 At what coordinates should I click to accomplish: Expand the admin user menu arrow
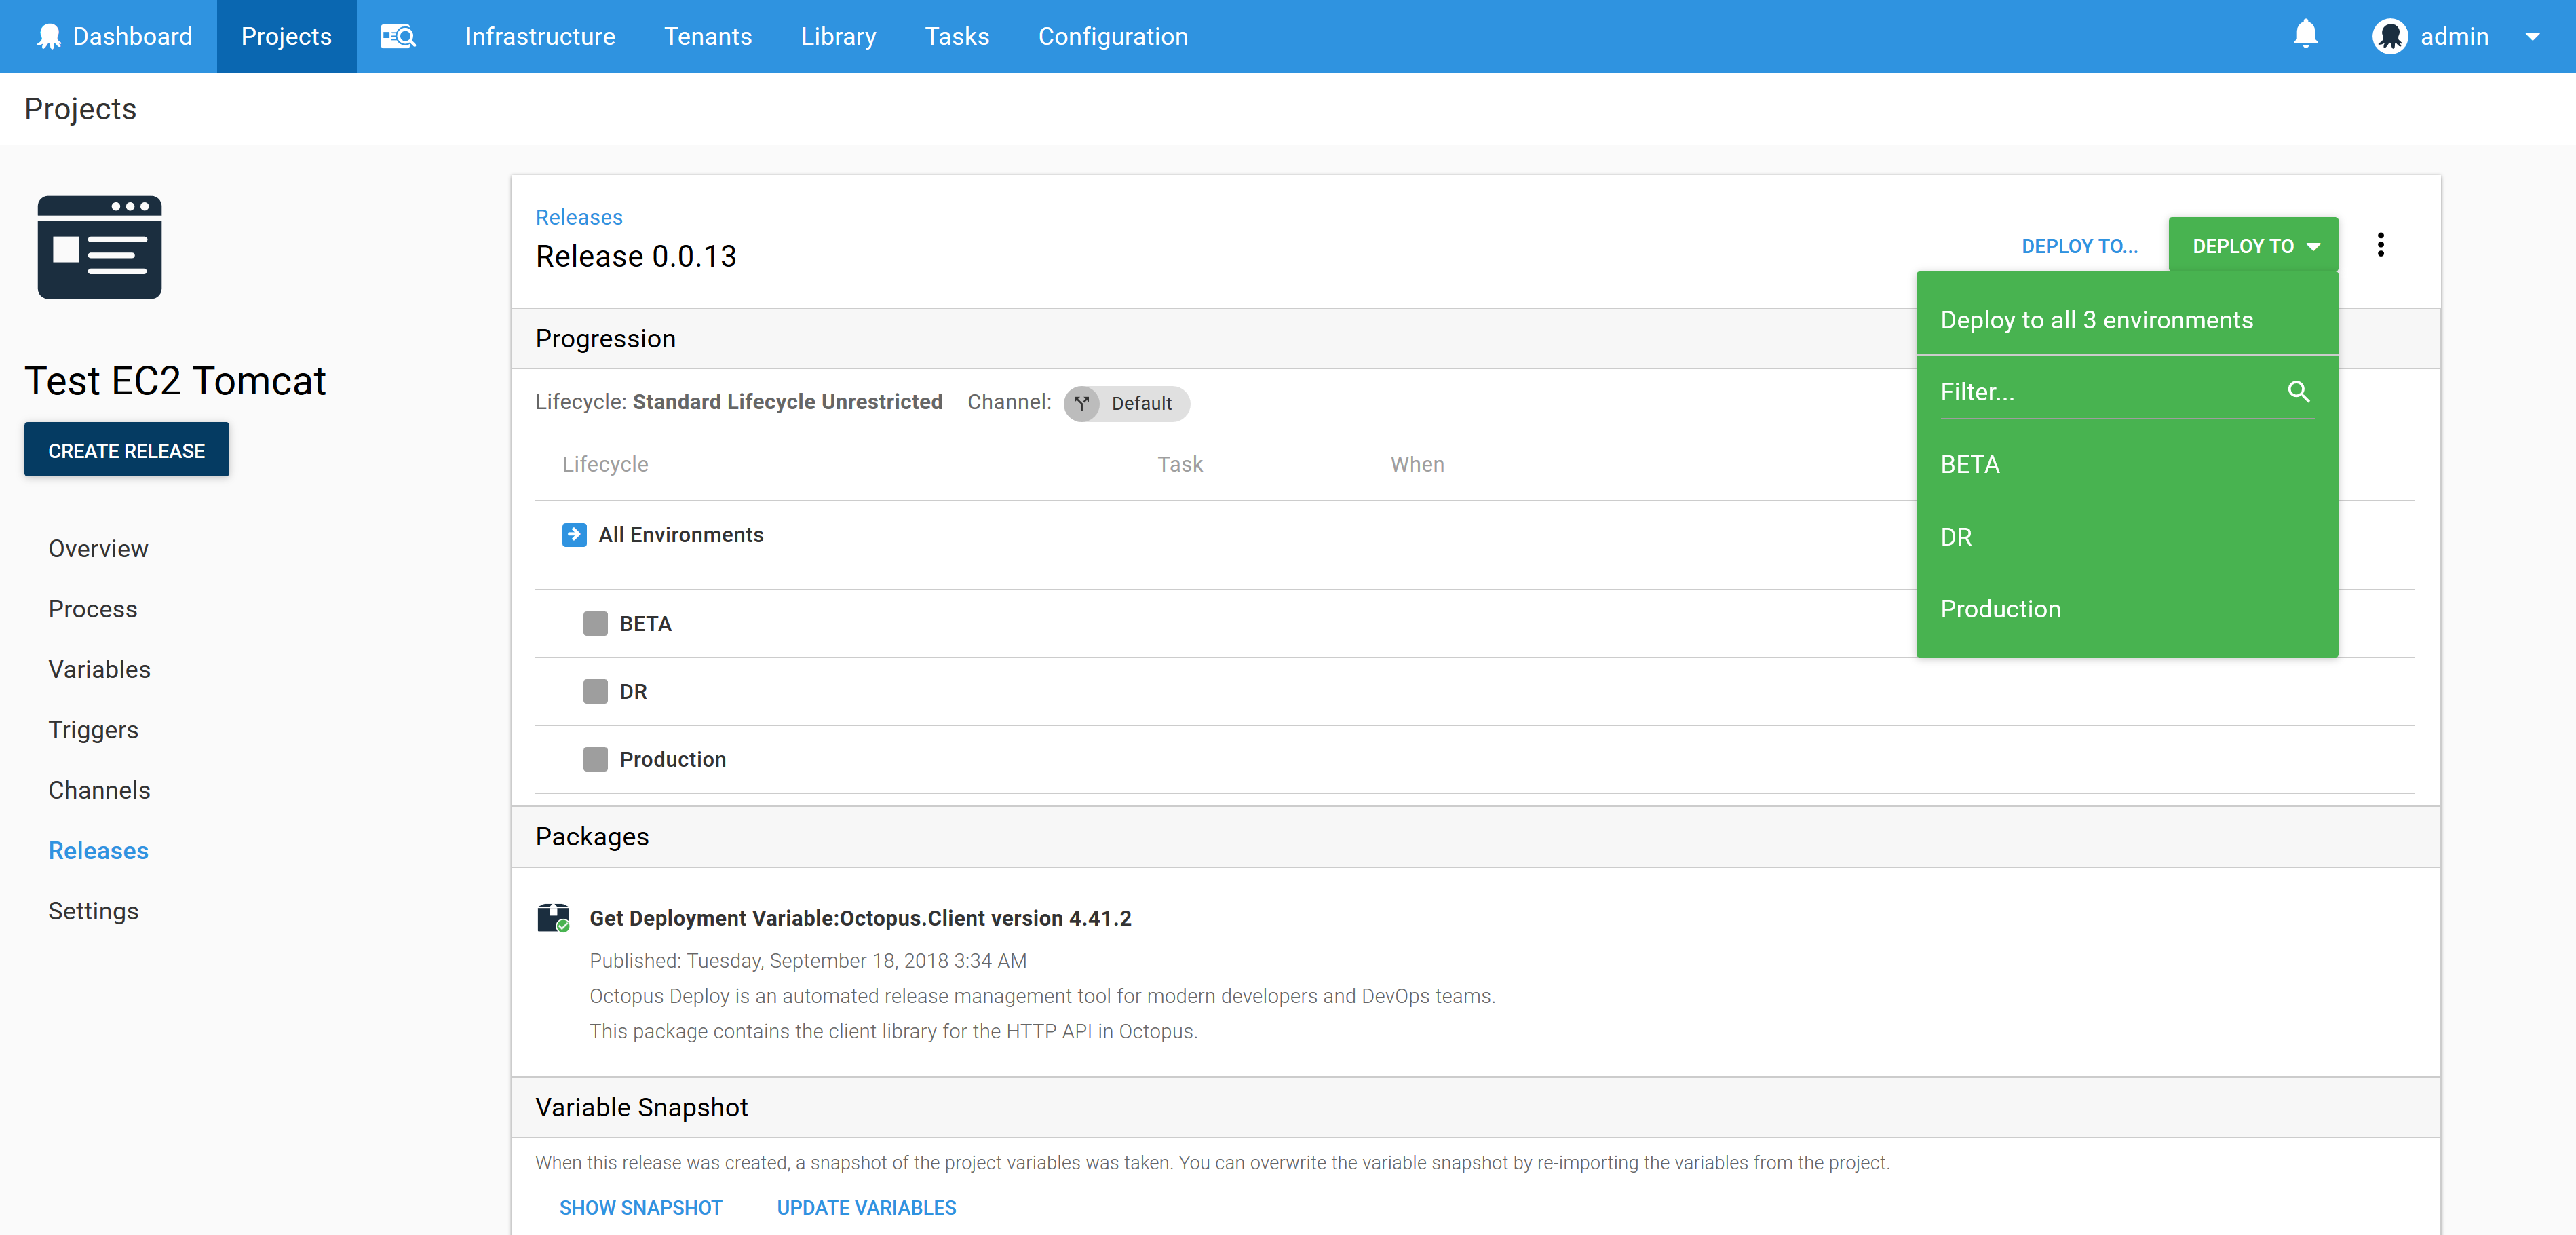[x=2532, y=36]
